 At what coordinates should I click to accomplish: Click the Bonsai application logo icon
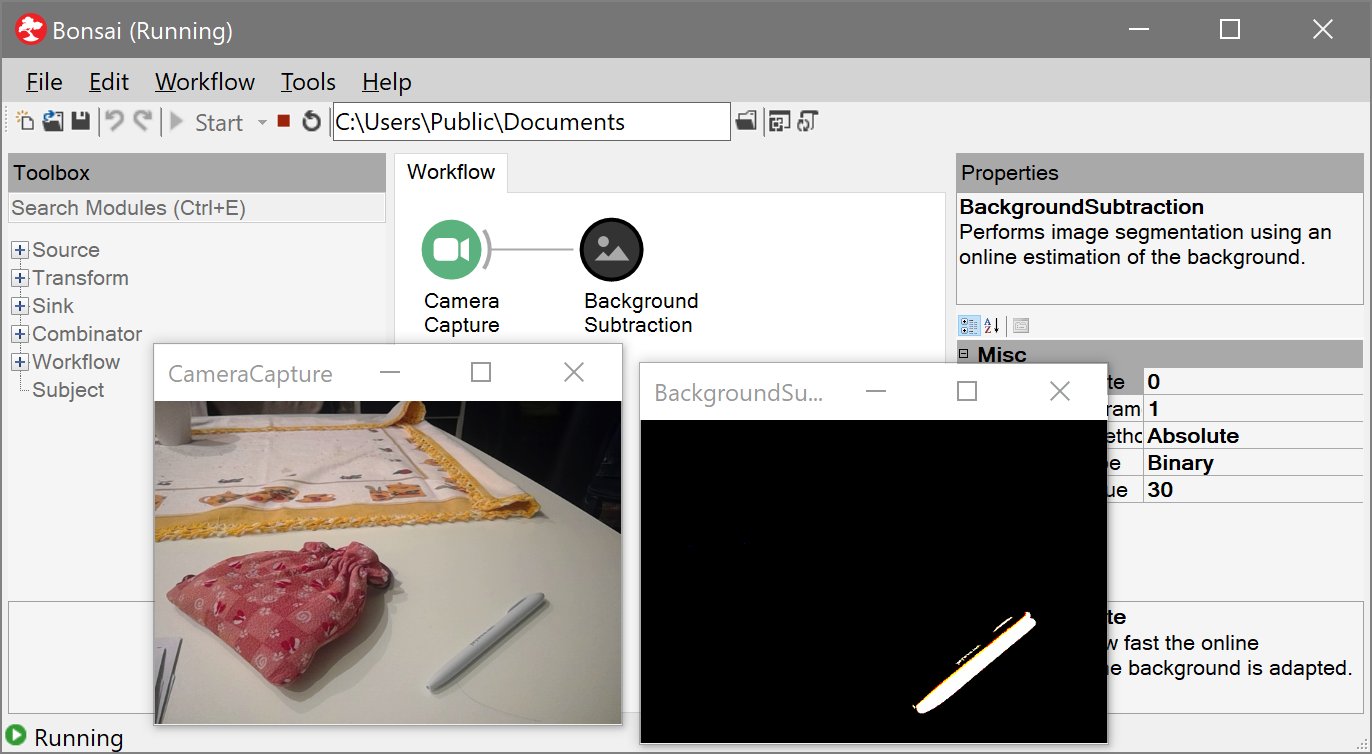click(31, 31)
